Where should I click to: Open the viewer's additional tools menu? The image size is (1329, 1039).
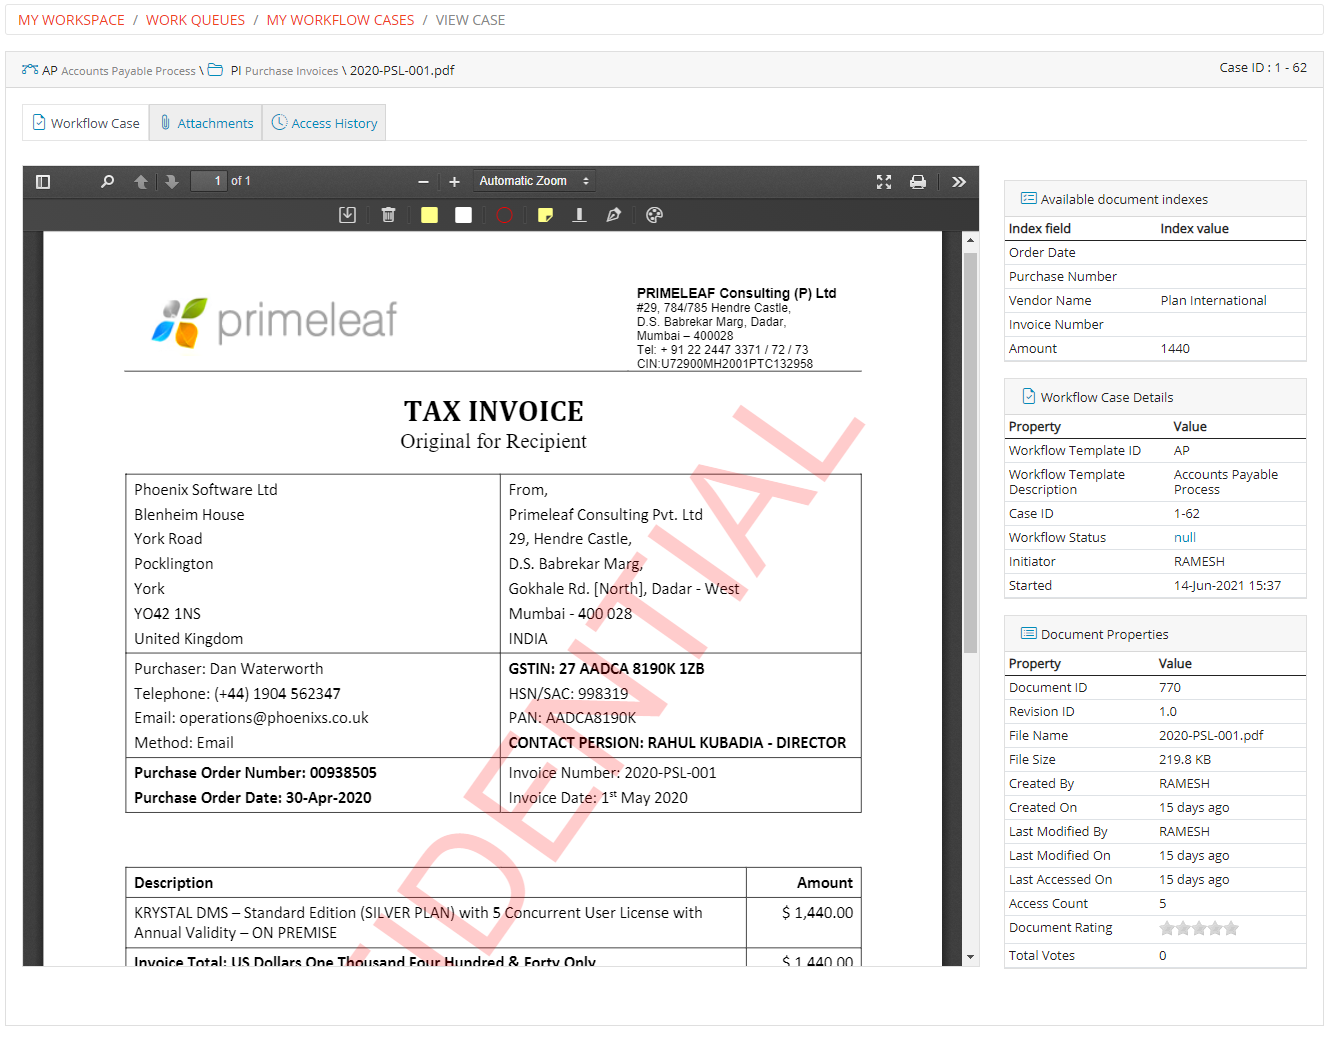pyautogui.click(x=959, y=182)
